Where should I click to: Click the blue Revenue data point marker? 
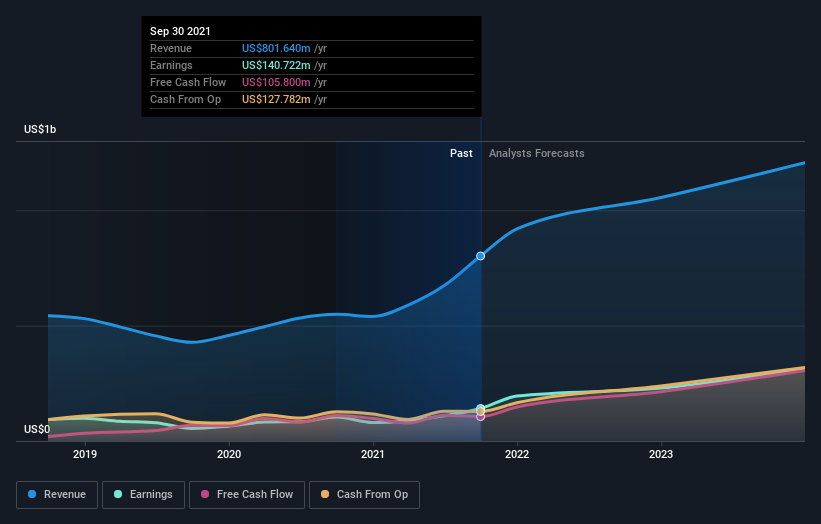coord(480,256)
